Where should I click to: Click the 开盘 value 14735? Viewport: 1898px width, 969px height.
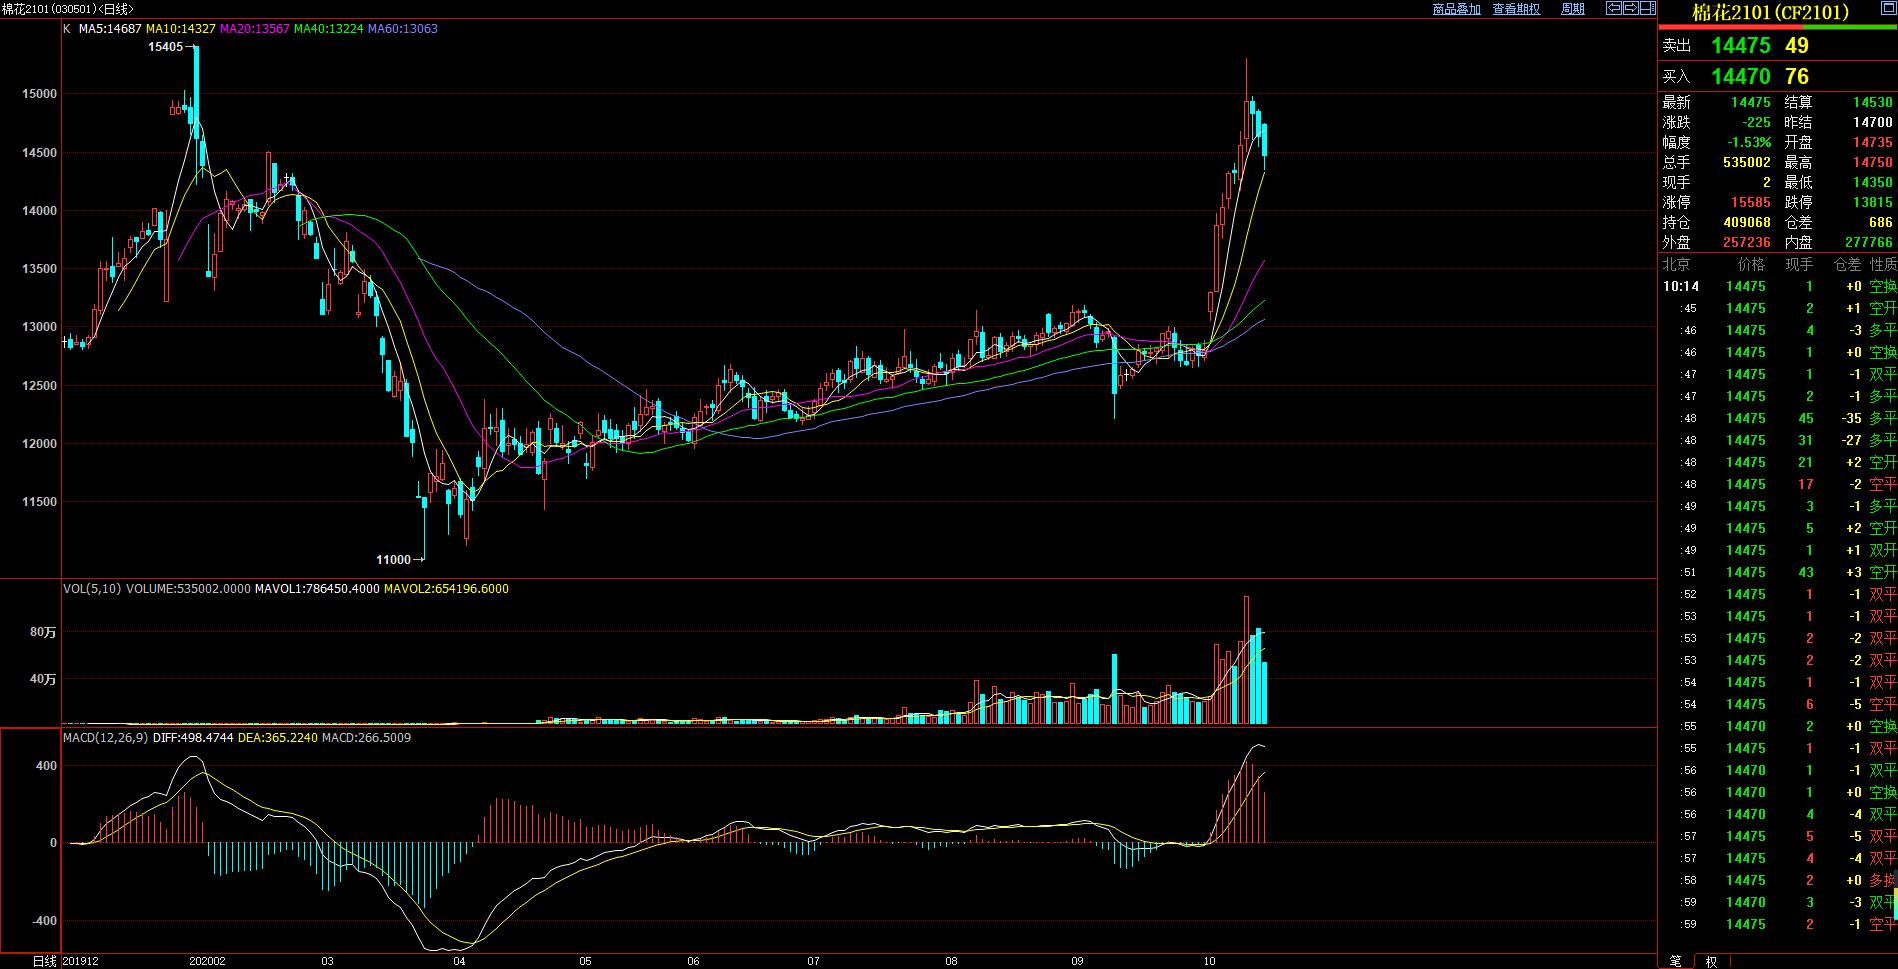(x=1873, y=142)
